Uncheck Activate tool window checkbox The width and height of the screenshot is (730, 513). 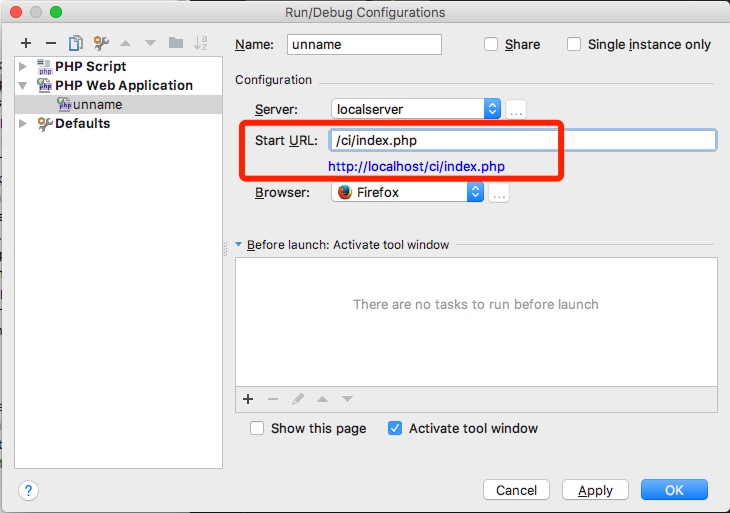click(395, 428)
